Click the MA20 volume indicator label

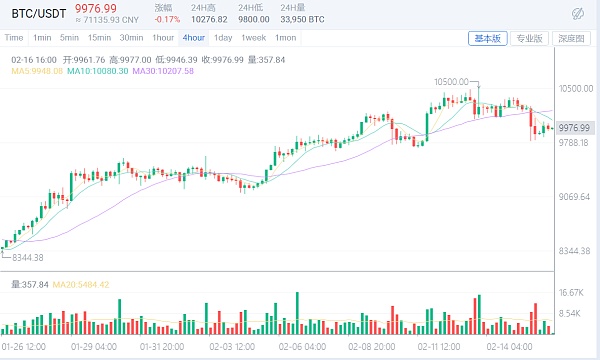[x=81, y=285]
